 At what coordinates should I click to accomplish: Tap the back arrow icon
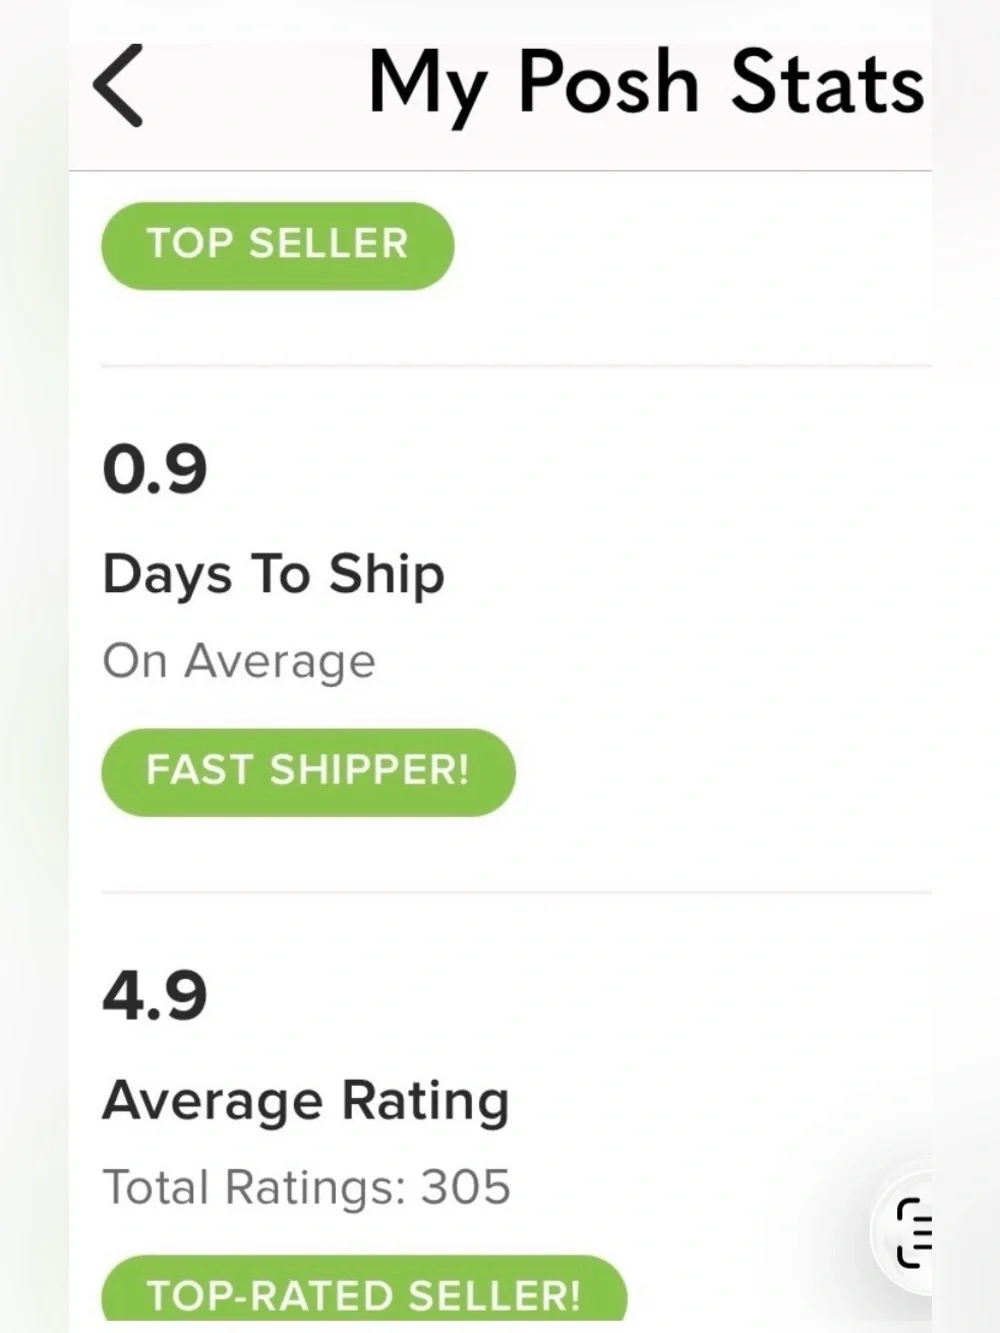pos(118,85)
